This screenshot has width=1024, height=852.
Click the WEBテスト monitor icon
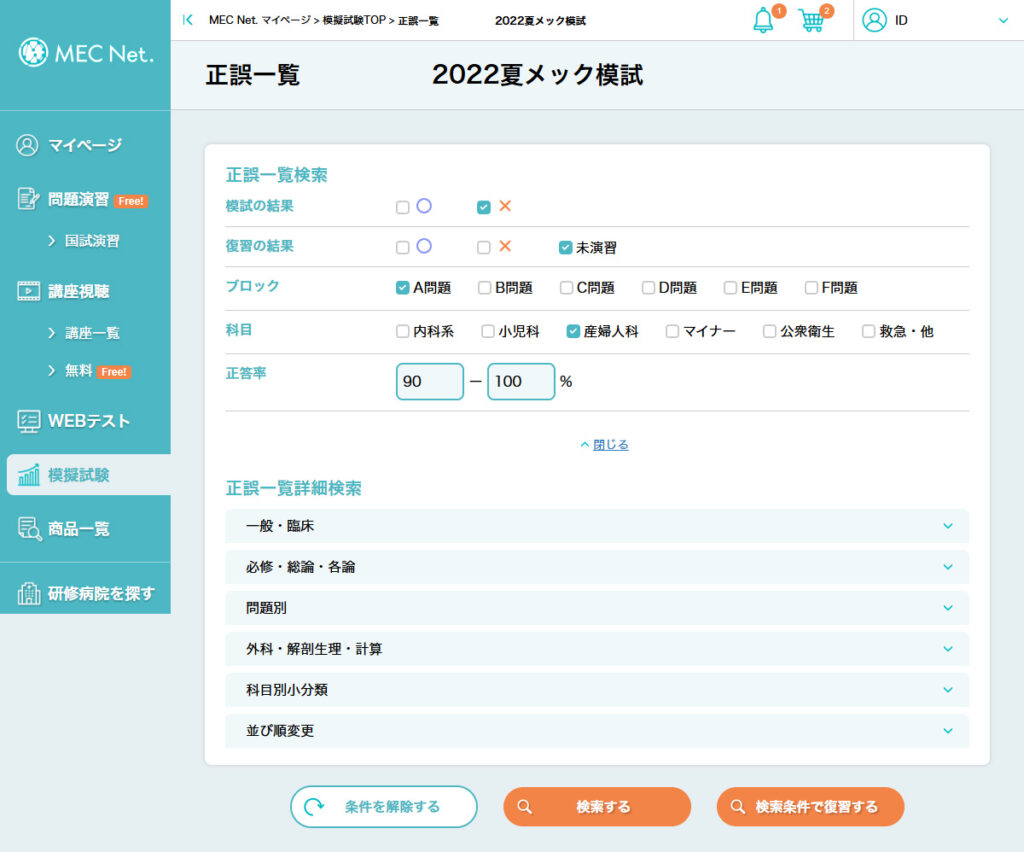(28, 421)
